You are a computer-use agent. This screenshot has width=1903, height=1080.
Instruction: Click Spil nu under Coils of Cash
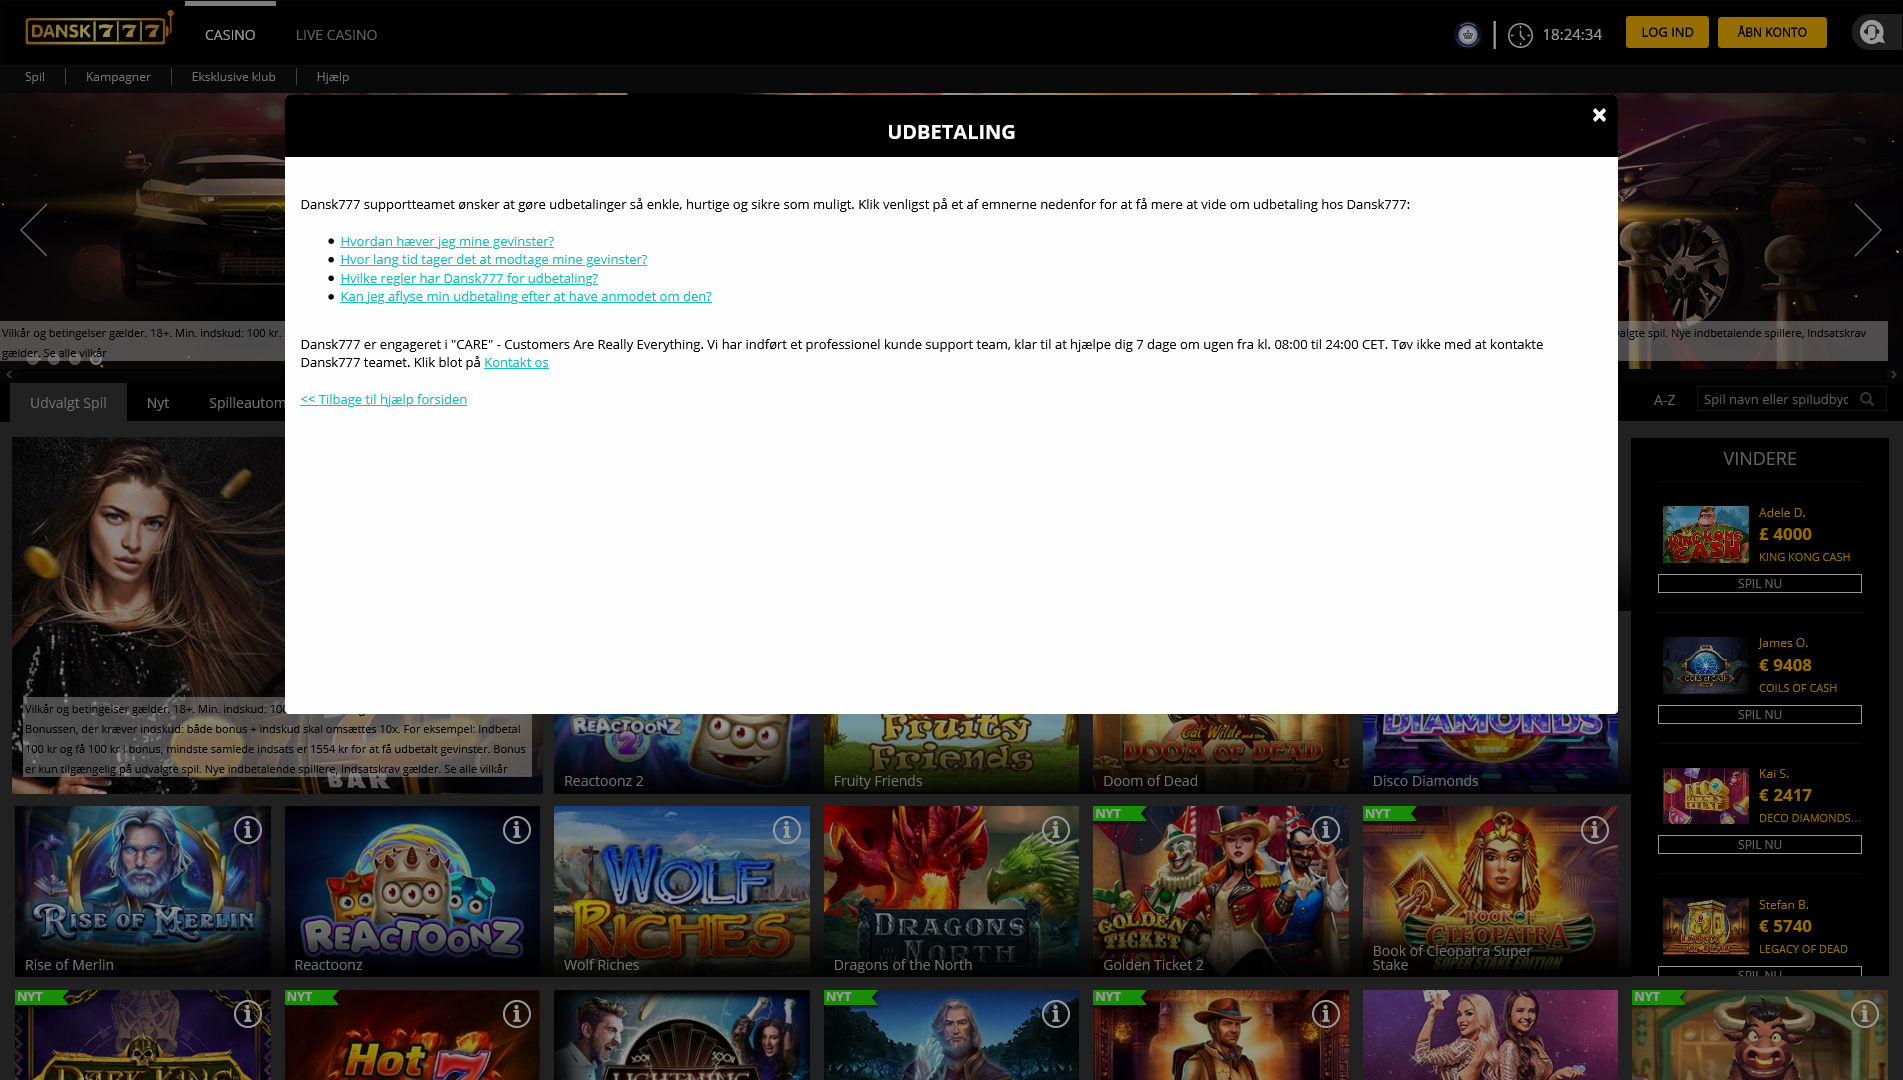(x=1759, y=714)
